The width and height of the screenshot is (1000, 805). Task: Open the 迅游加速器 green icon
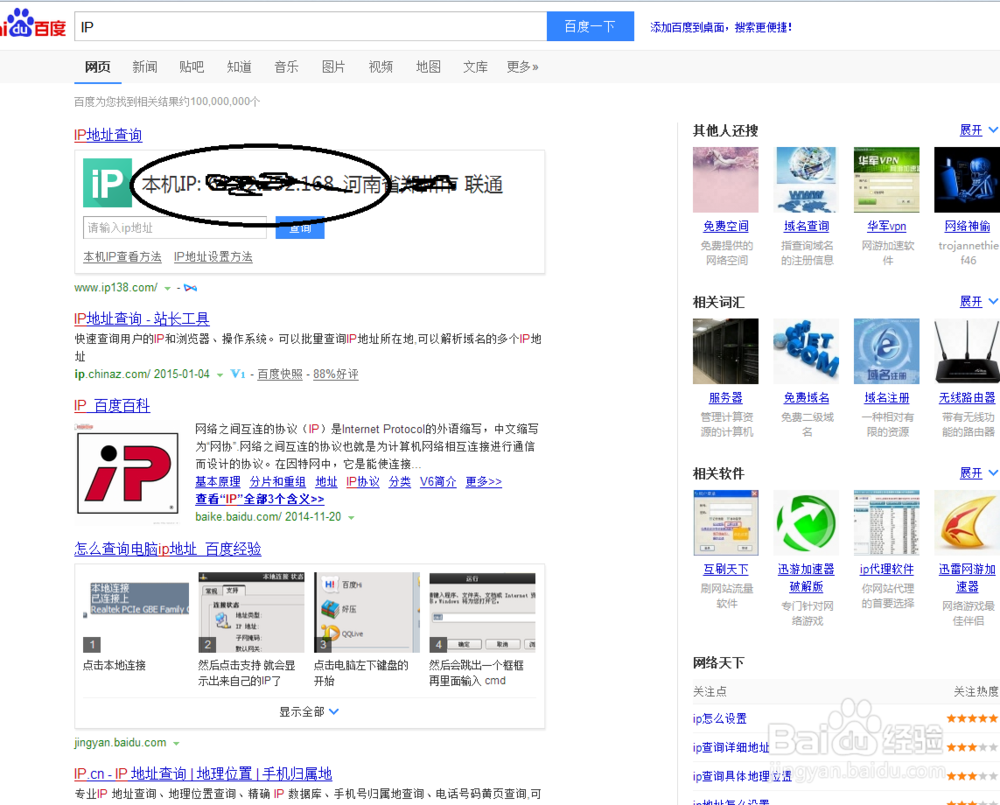click(x=805, y=523)
